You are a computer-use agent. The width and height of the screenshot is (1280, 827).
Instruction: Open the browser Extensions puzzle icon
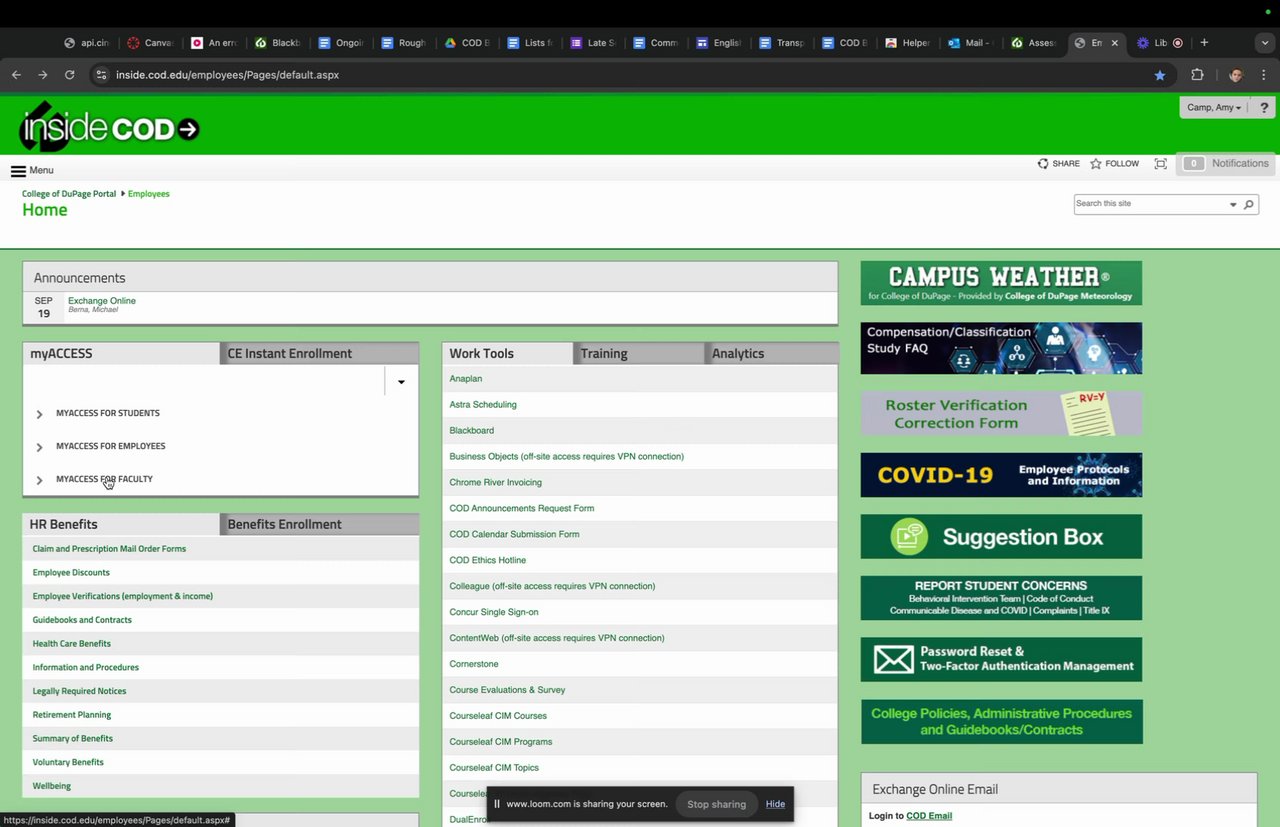pos(1197,75)
